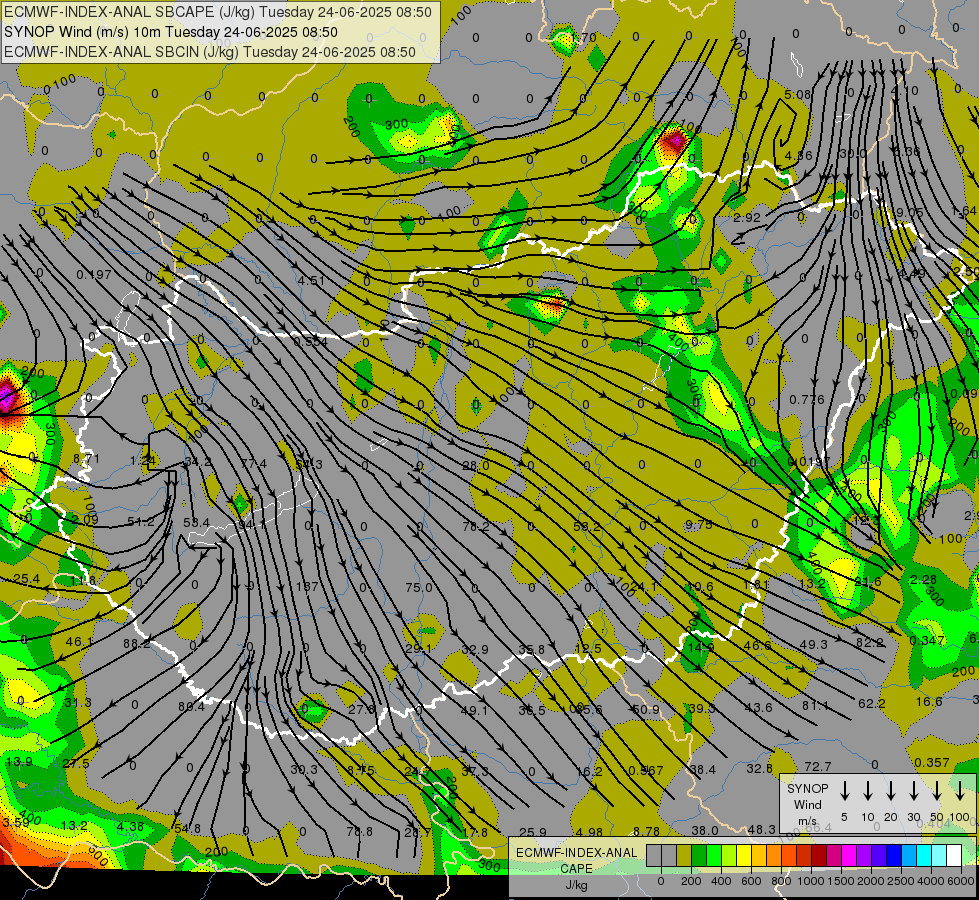Click the map value 54.8
Viewport: 979px width, 900px height.
click(x=187, y=828)
